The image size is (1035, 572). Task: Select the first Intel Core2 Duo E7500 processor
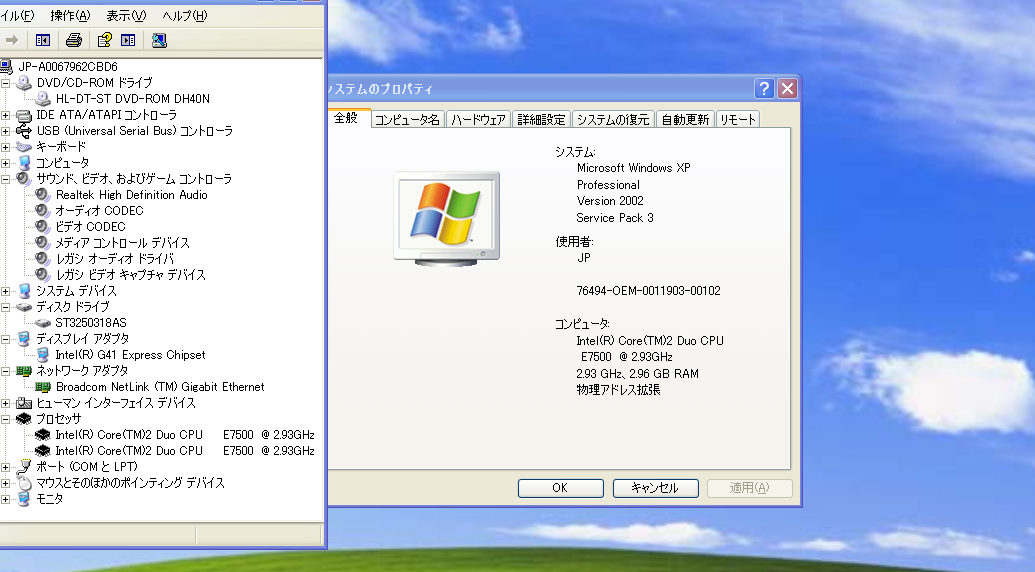tap(185, 435)
